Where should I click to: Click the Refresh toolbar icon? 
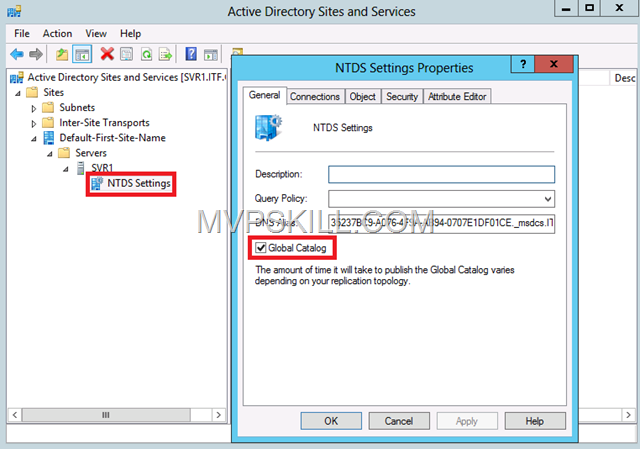point(147,54)
